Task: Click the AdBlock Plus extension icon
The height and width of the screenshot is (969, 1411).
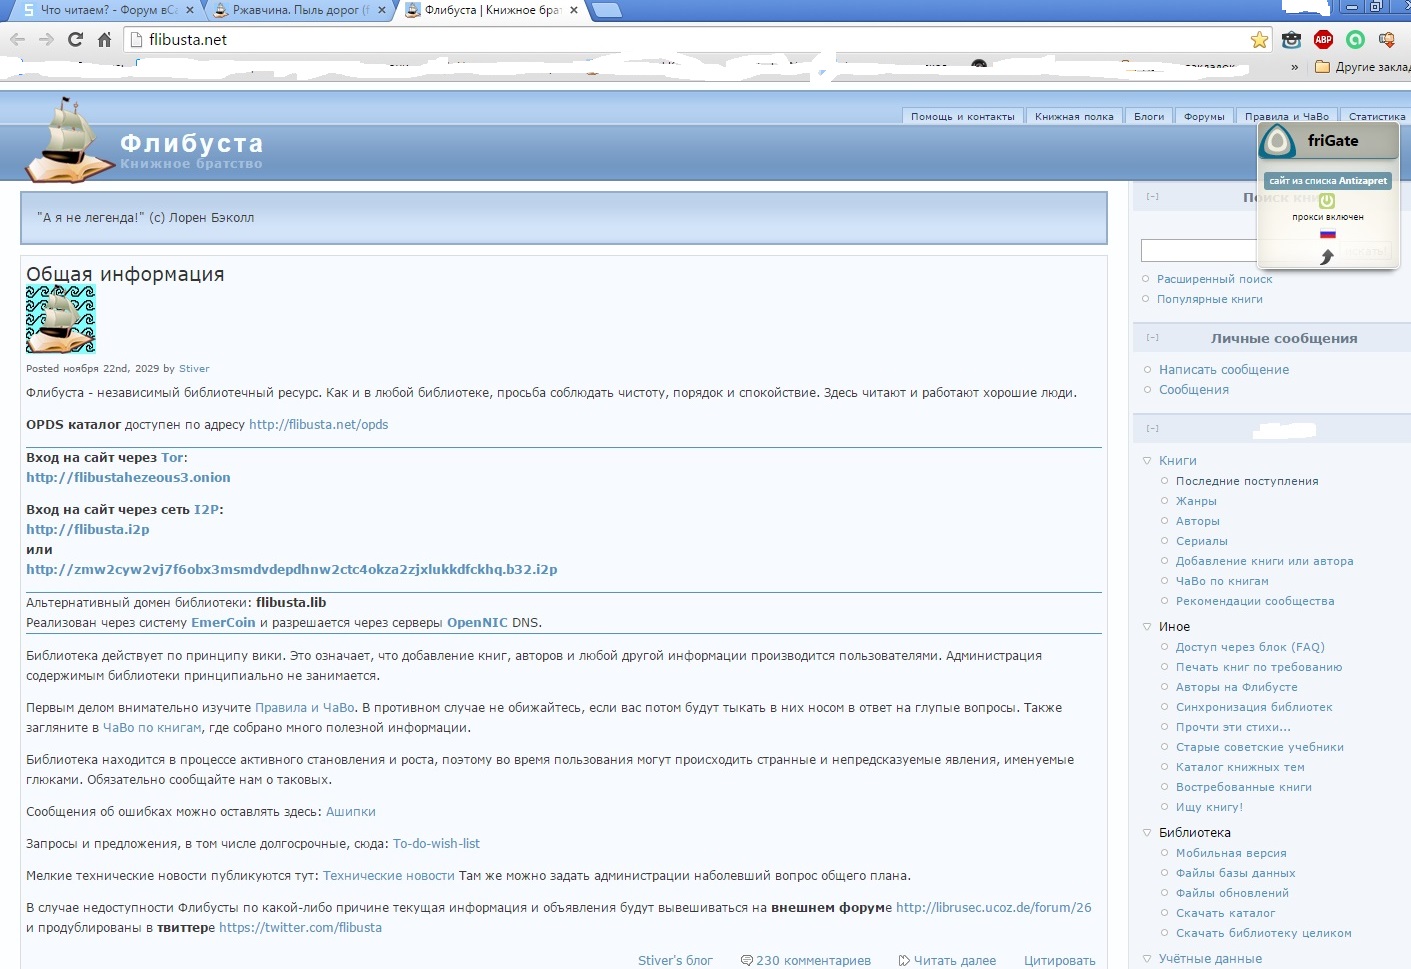Action: click(x=1323, y=40)
